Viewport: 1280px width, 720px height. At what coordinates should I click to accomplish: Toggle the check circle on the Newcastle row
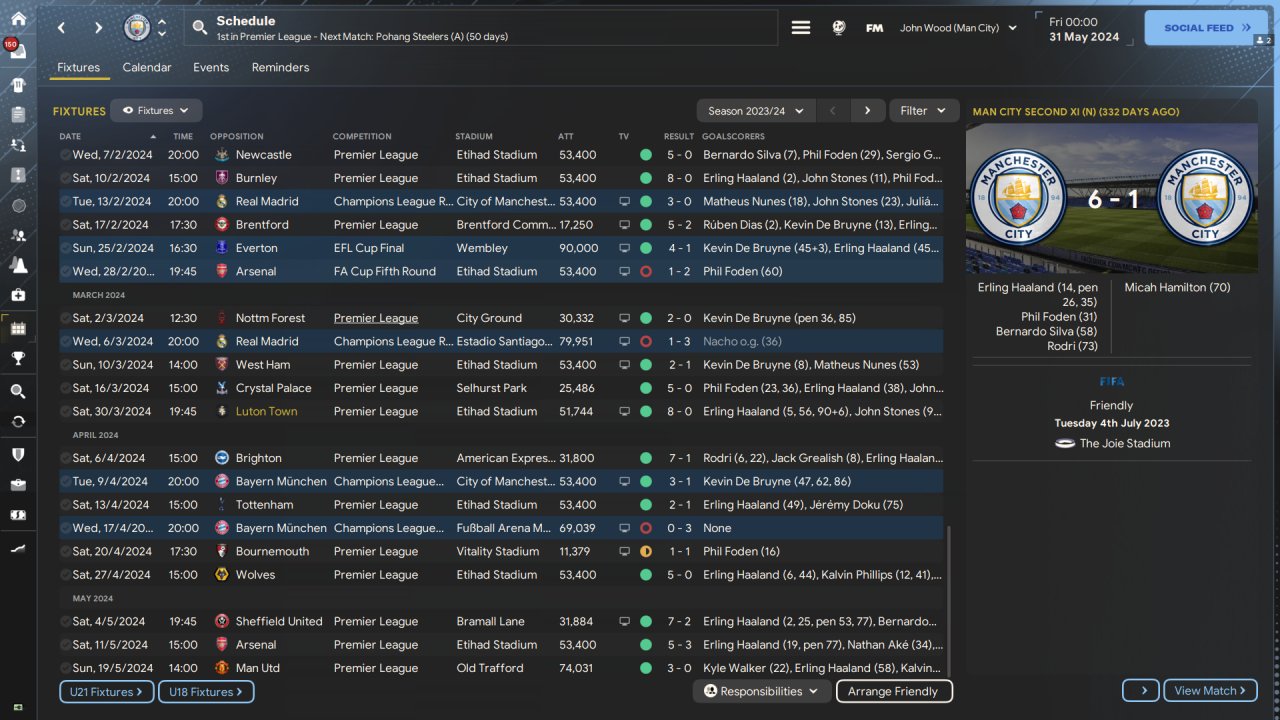[66, 155]
